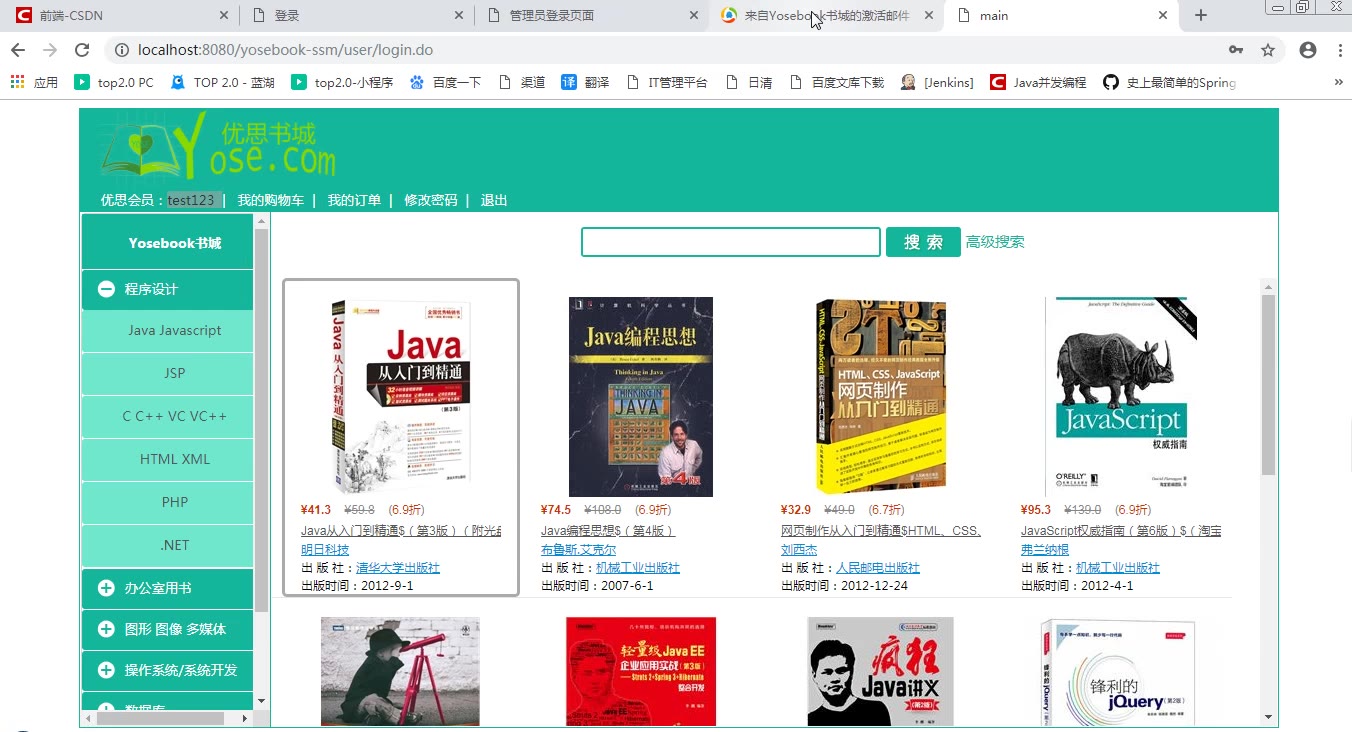Show site information for localhost
This screenshot has width=1352, height=732.
pyautogui.click(x=121, y=50)
